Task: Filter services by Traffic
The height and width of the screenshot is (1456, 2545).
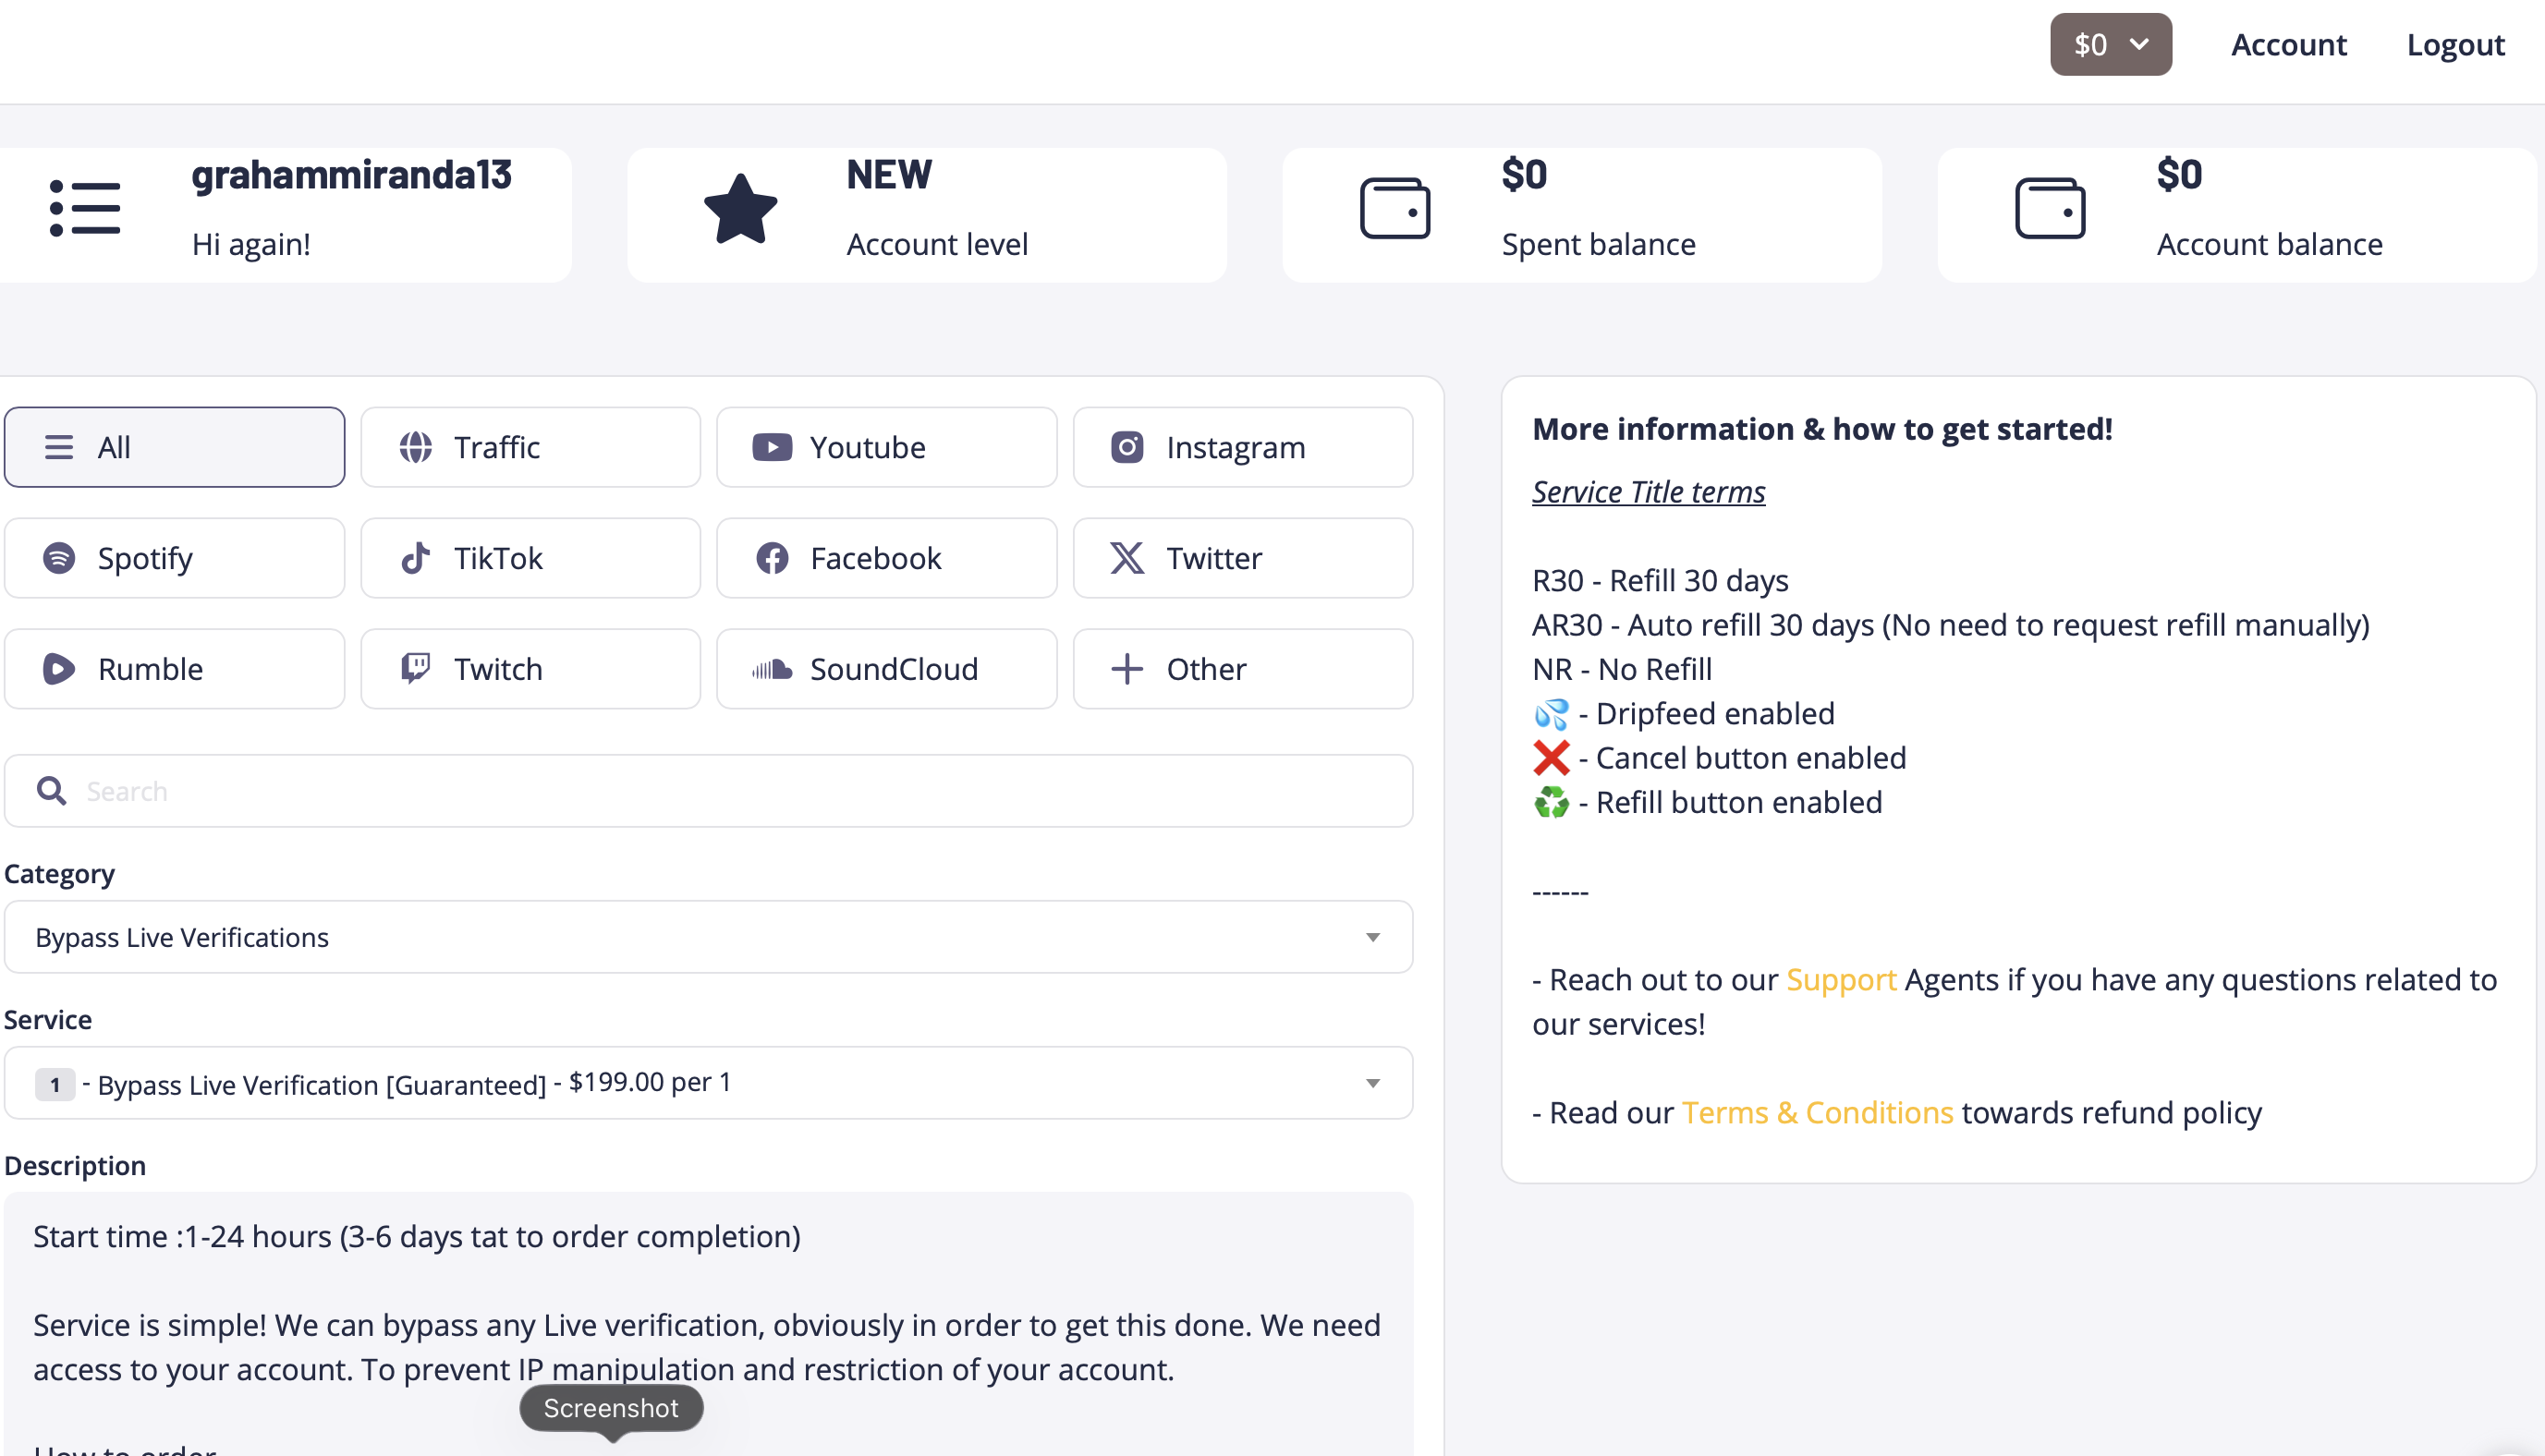Action: tap(531, 447)
